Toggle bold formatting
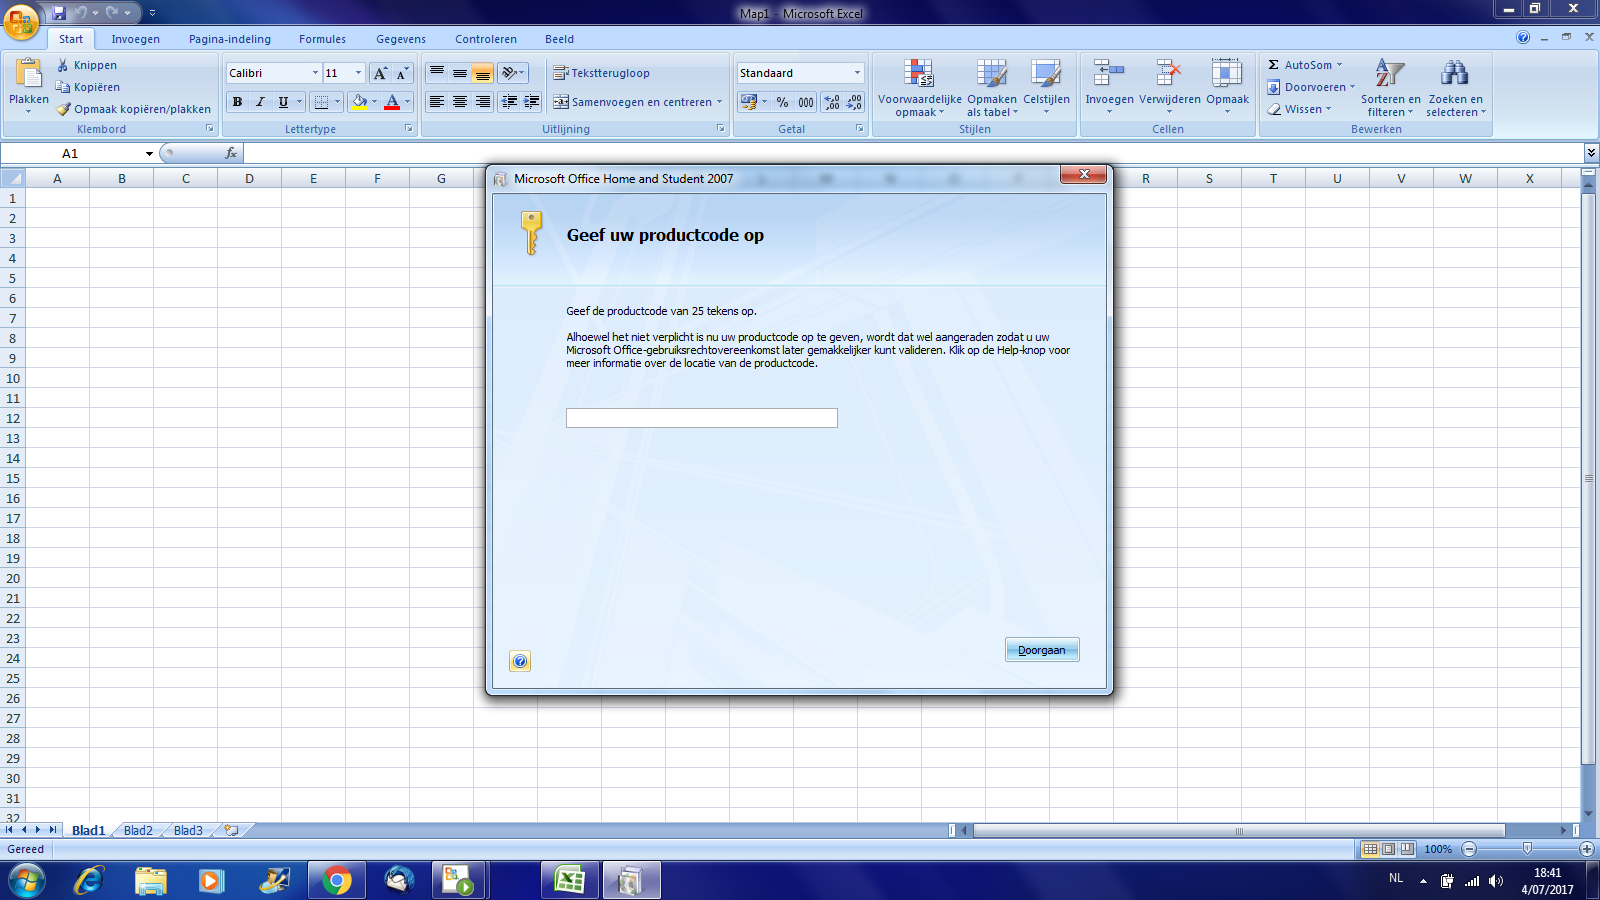 [x=237, y=102]
